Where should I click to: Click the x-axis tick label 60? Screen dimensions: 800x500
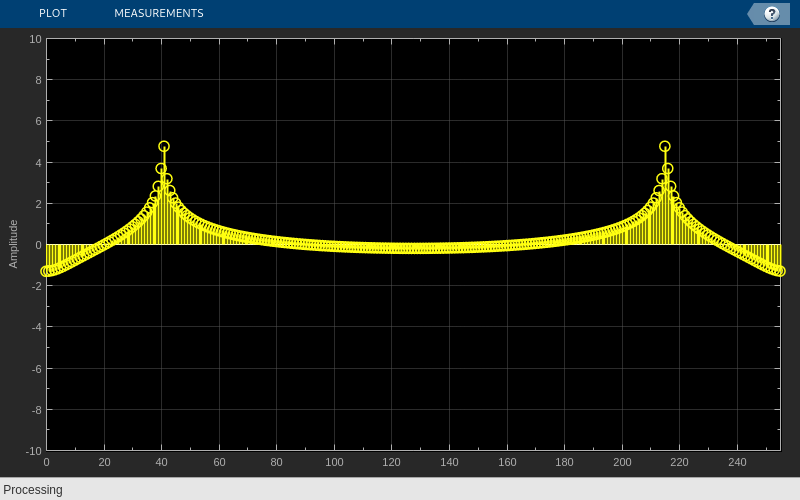219,462
